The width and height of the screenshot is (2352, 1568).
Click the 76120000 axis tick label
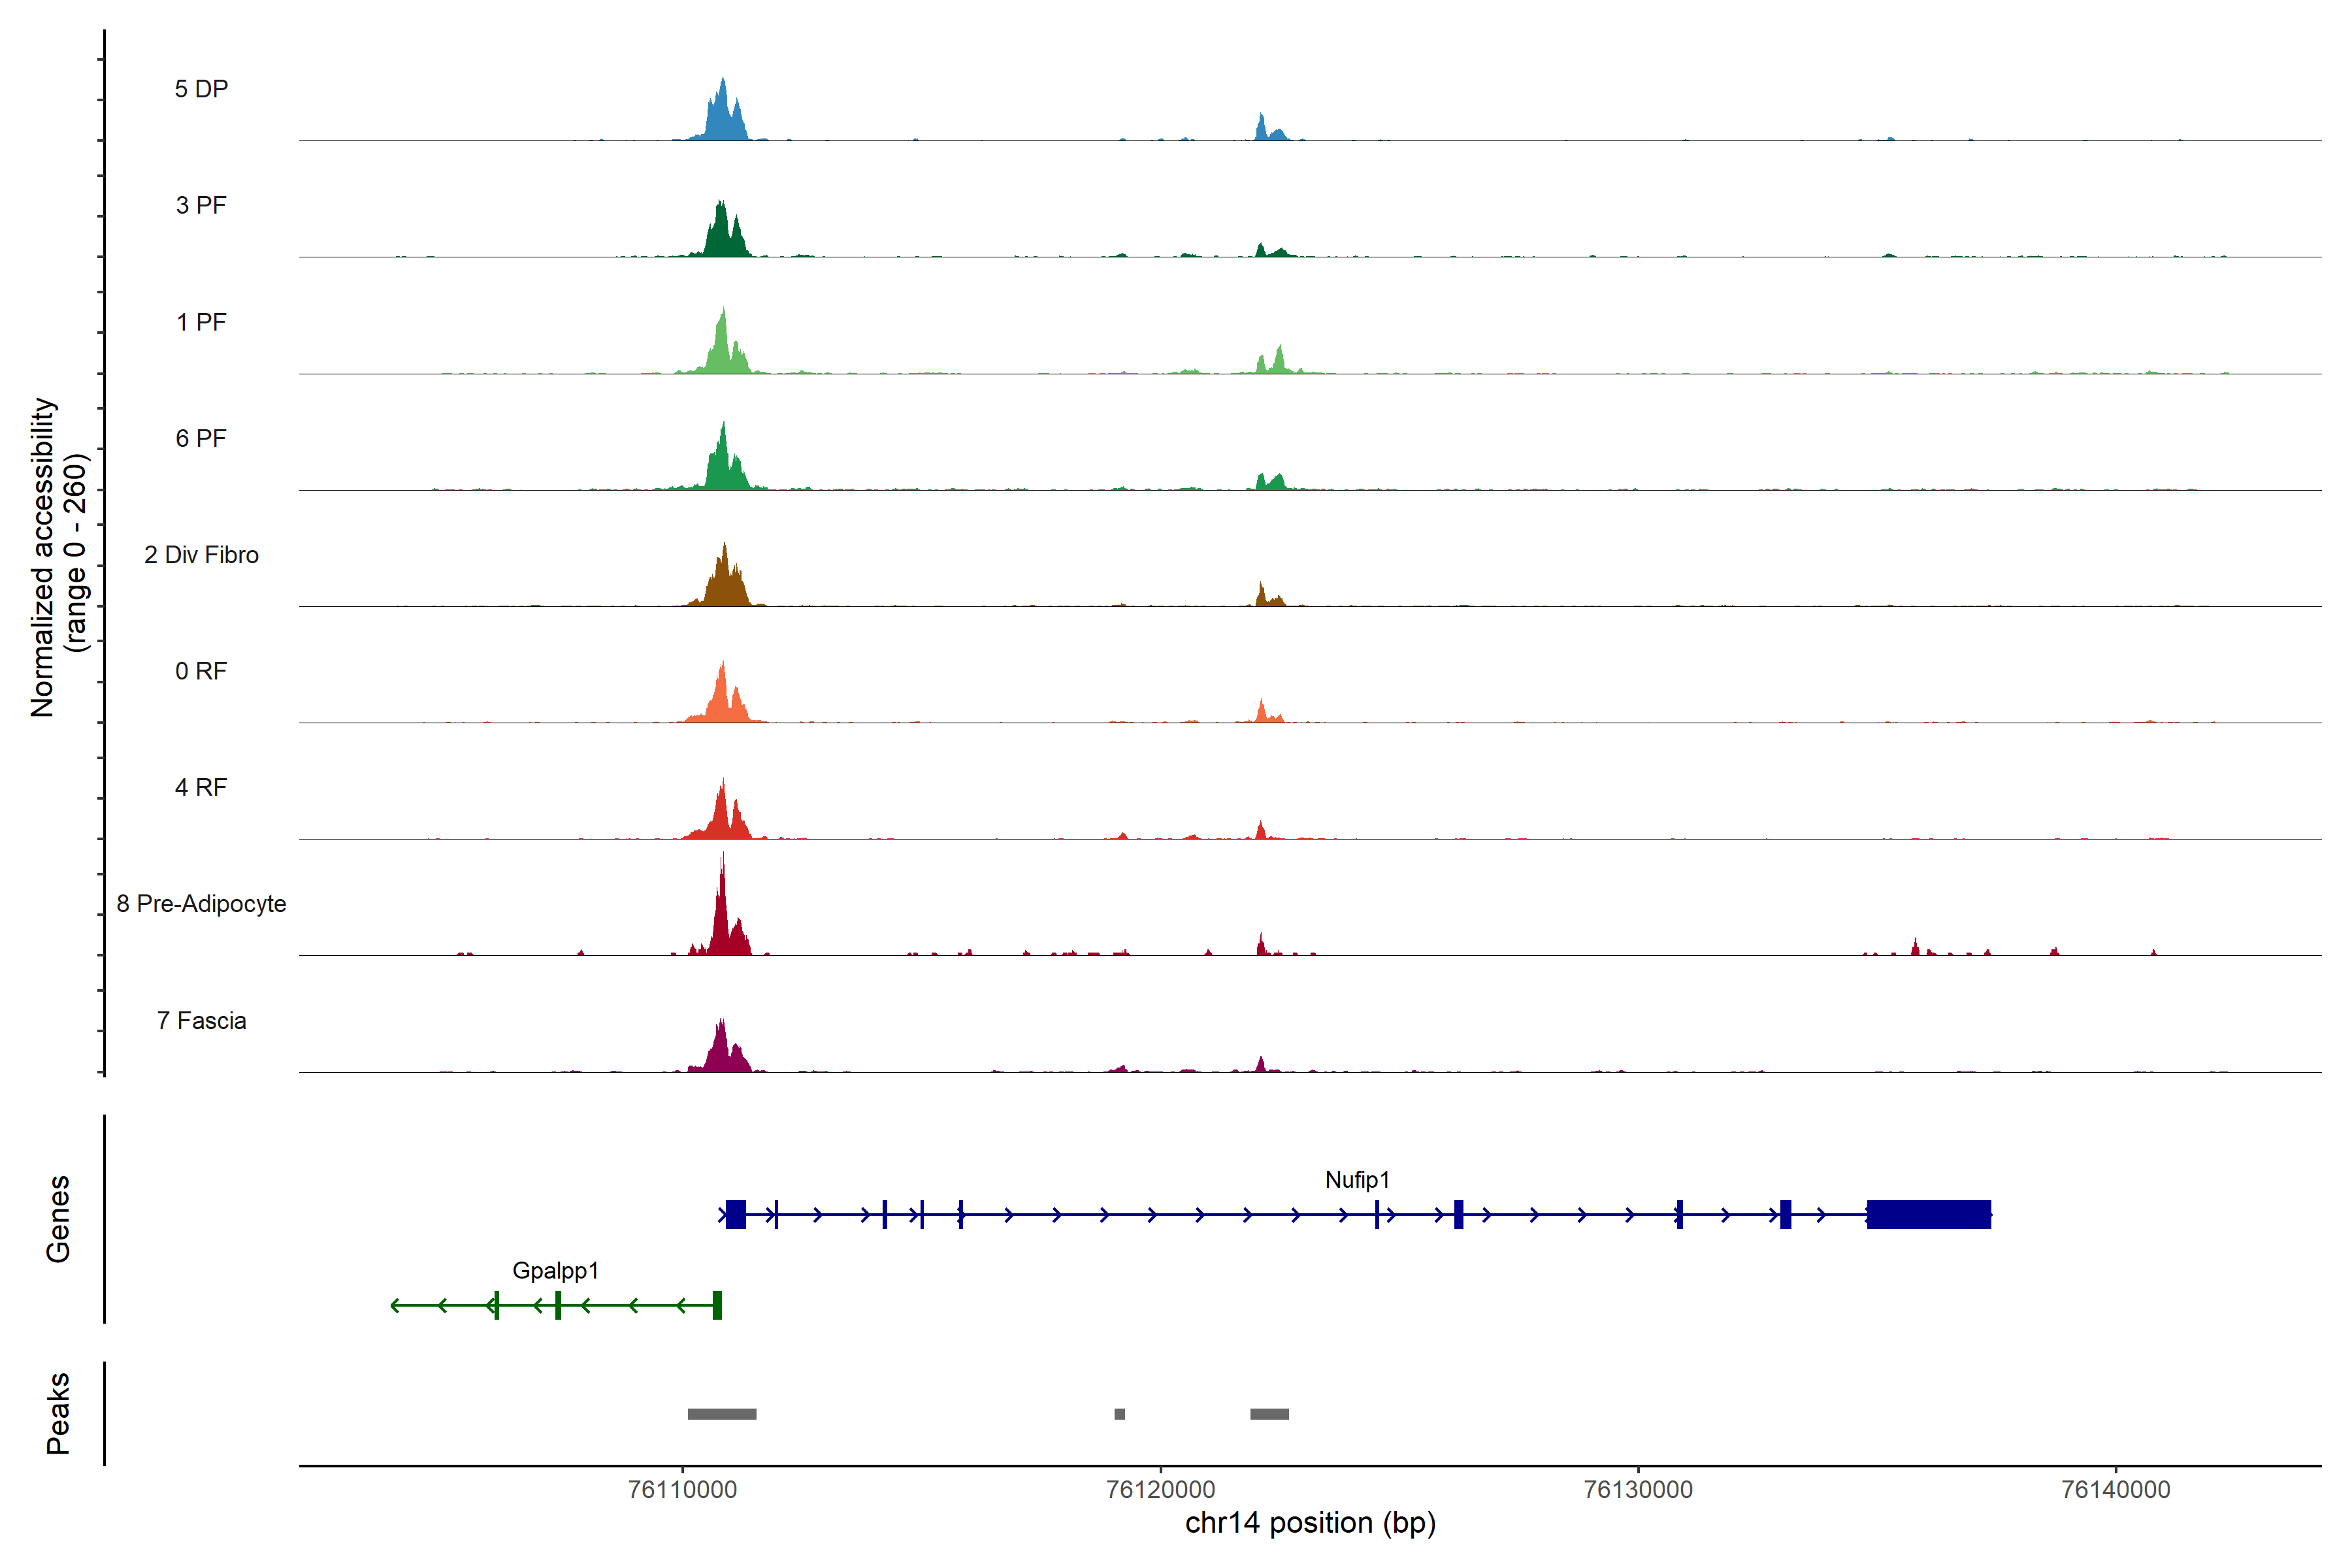tap(1160, 1489)
